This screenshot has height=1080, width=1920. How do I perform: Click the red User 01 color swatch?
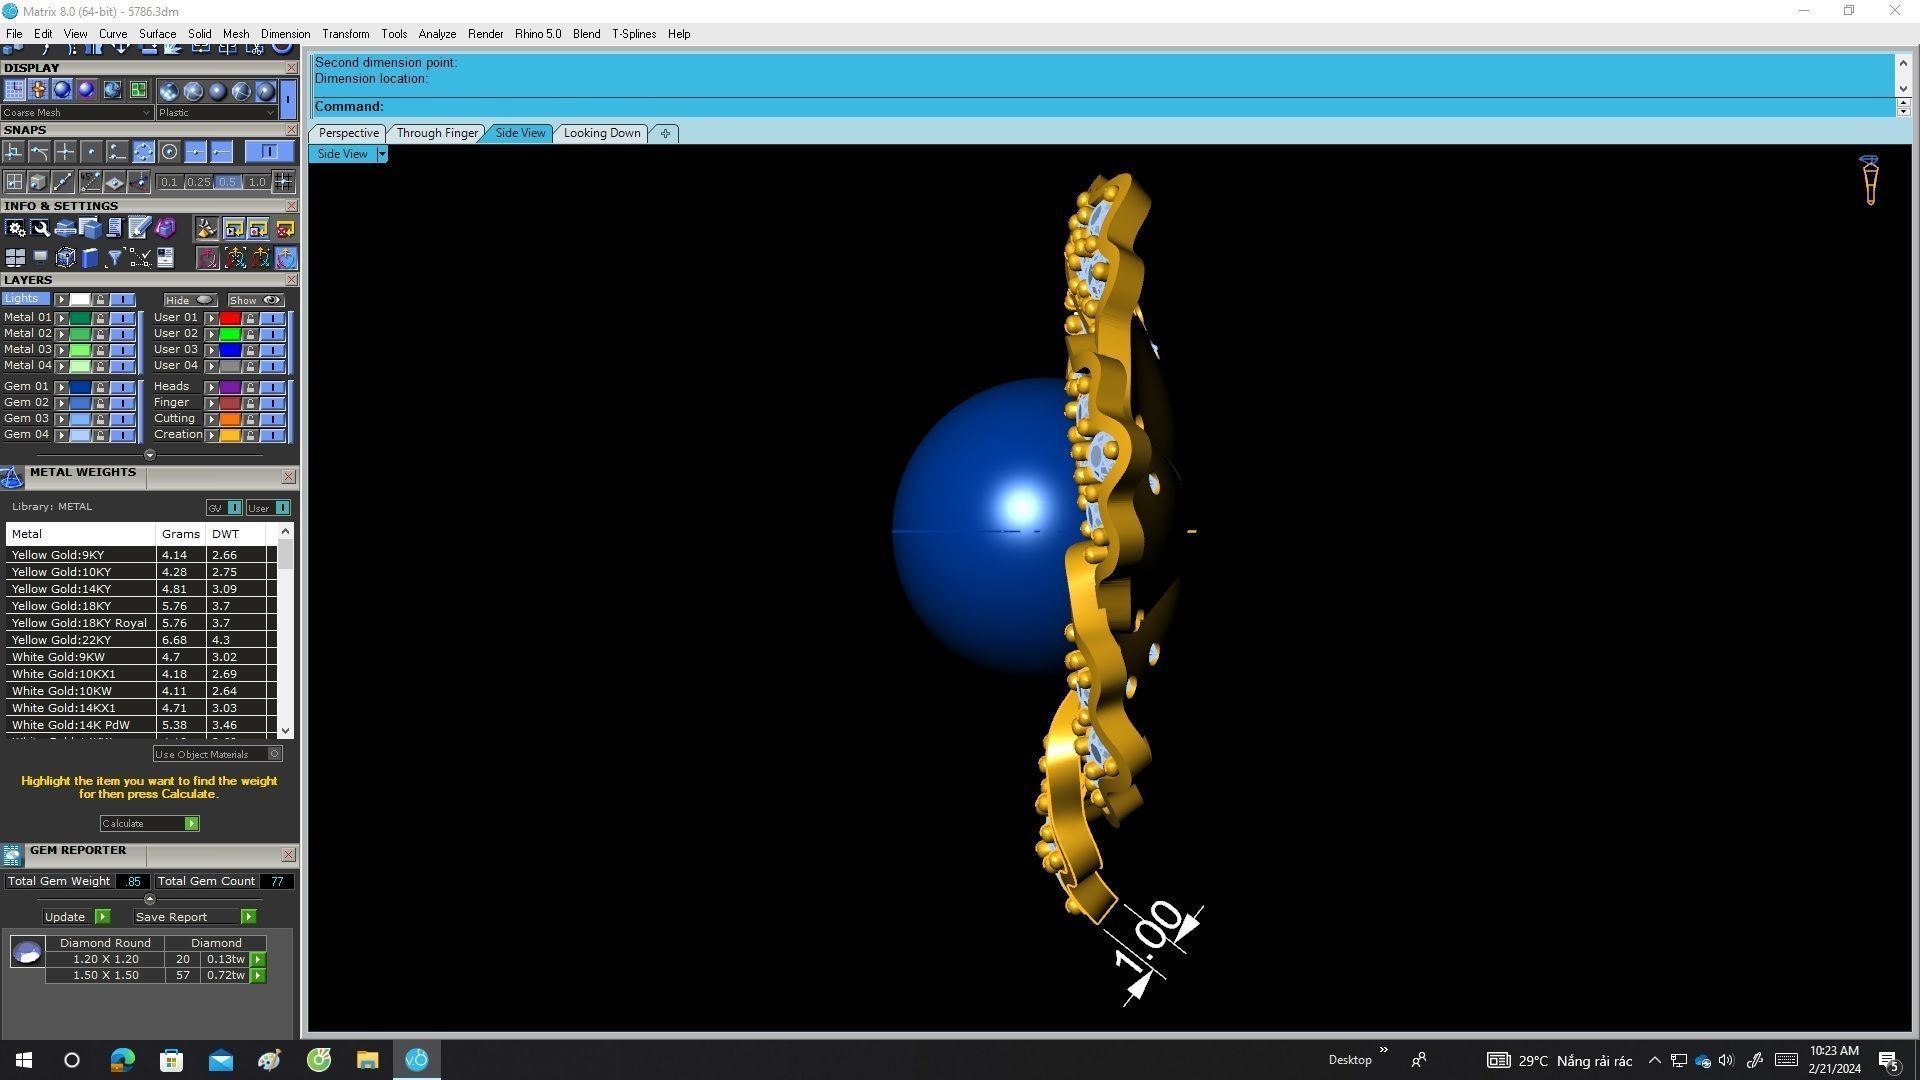(230, 318)
